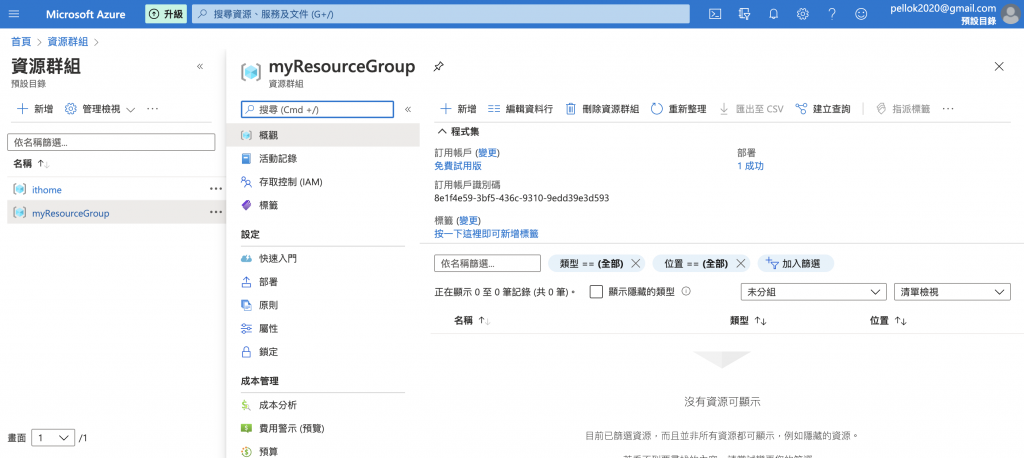The width and height of the screenshot is (1024, 458).
Task: Collapse the 程式集 section
Action: 458,131
